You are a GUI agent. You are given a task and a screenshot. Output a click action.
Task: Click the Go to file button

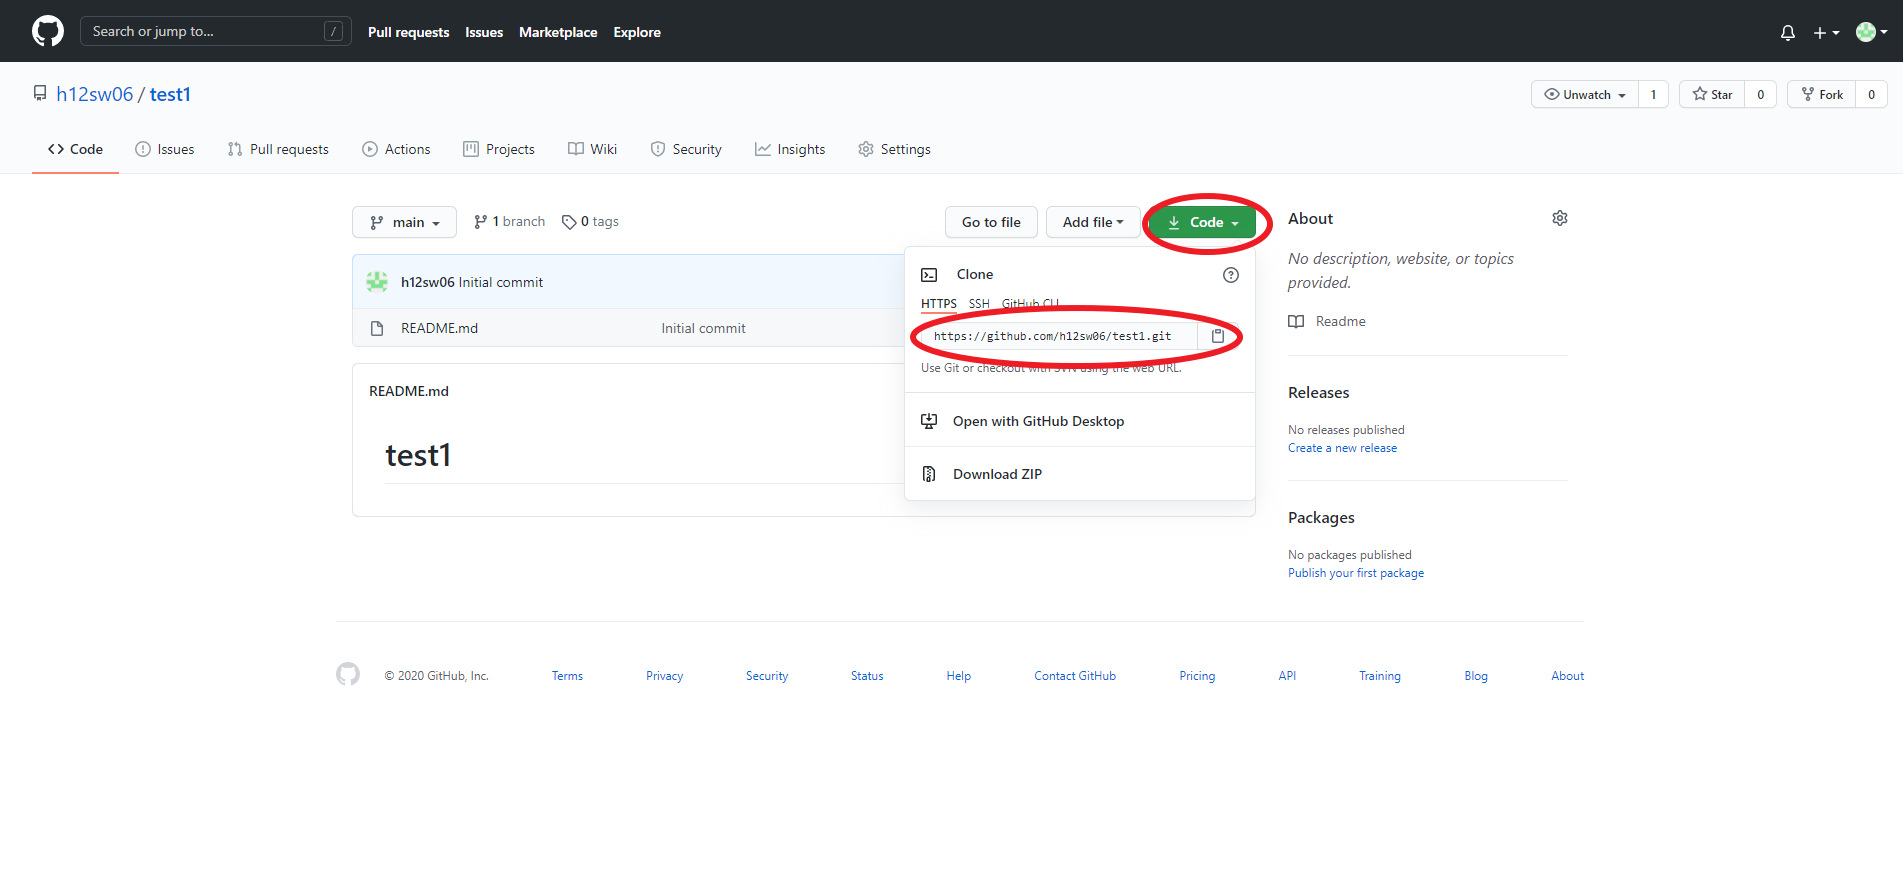991,222
